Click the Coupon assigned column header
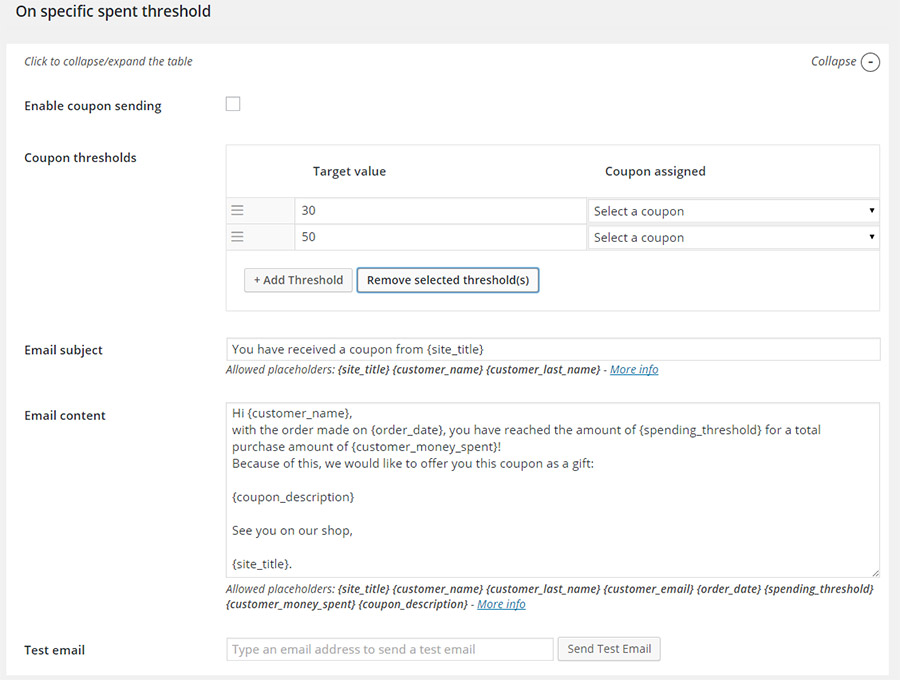 point(655,171)
